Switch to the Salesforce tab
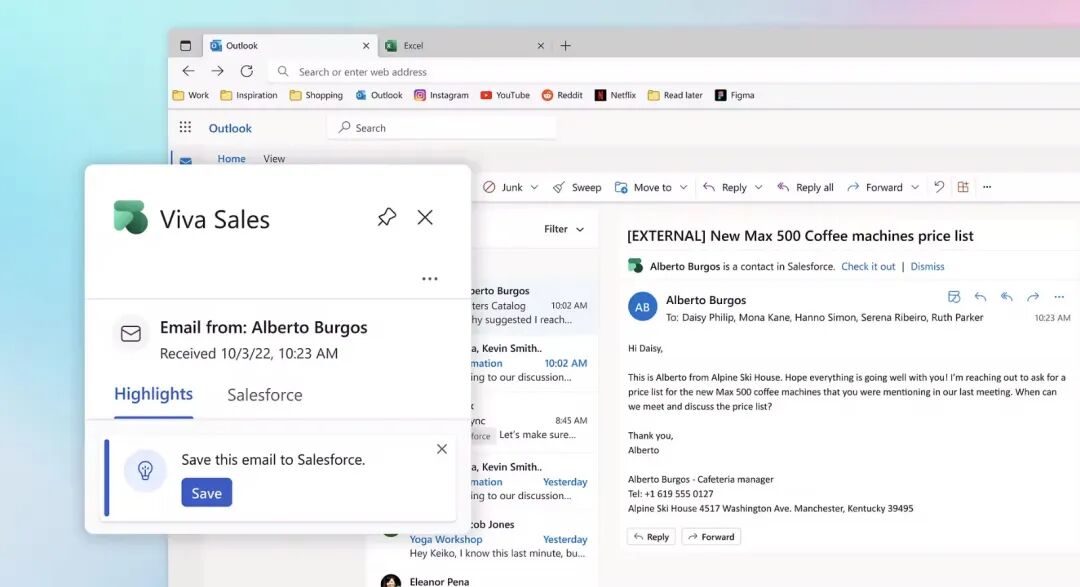This screenshot has width=1080, height=587. click(x=264, y=395)
